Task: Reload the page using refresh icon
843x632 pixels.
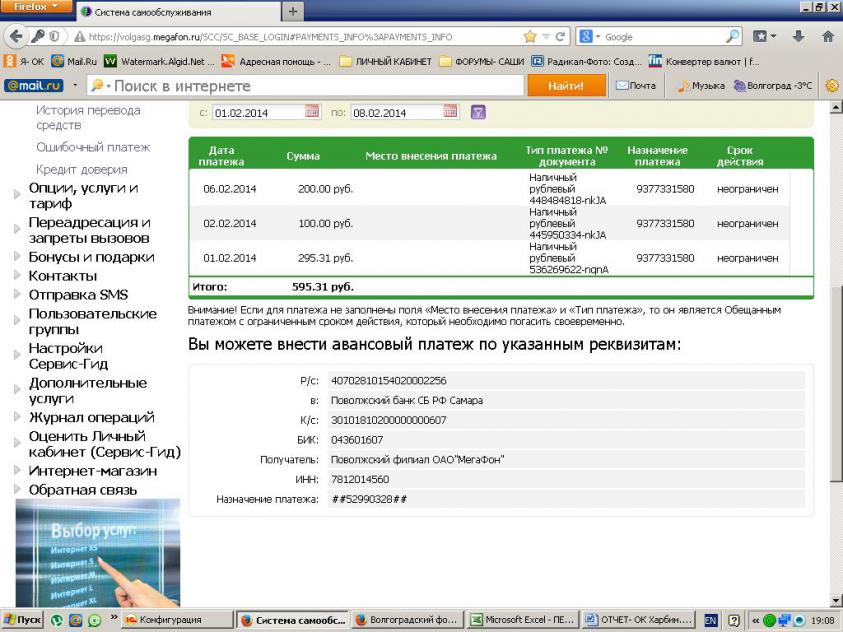Action: tap(561, 37)
